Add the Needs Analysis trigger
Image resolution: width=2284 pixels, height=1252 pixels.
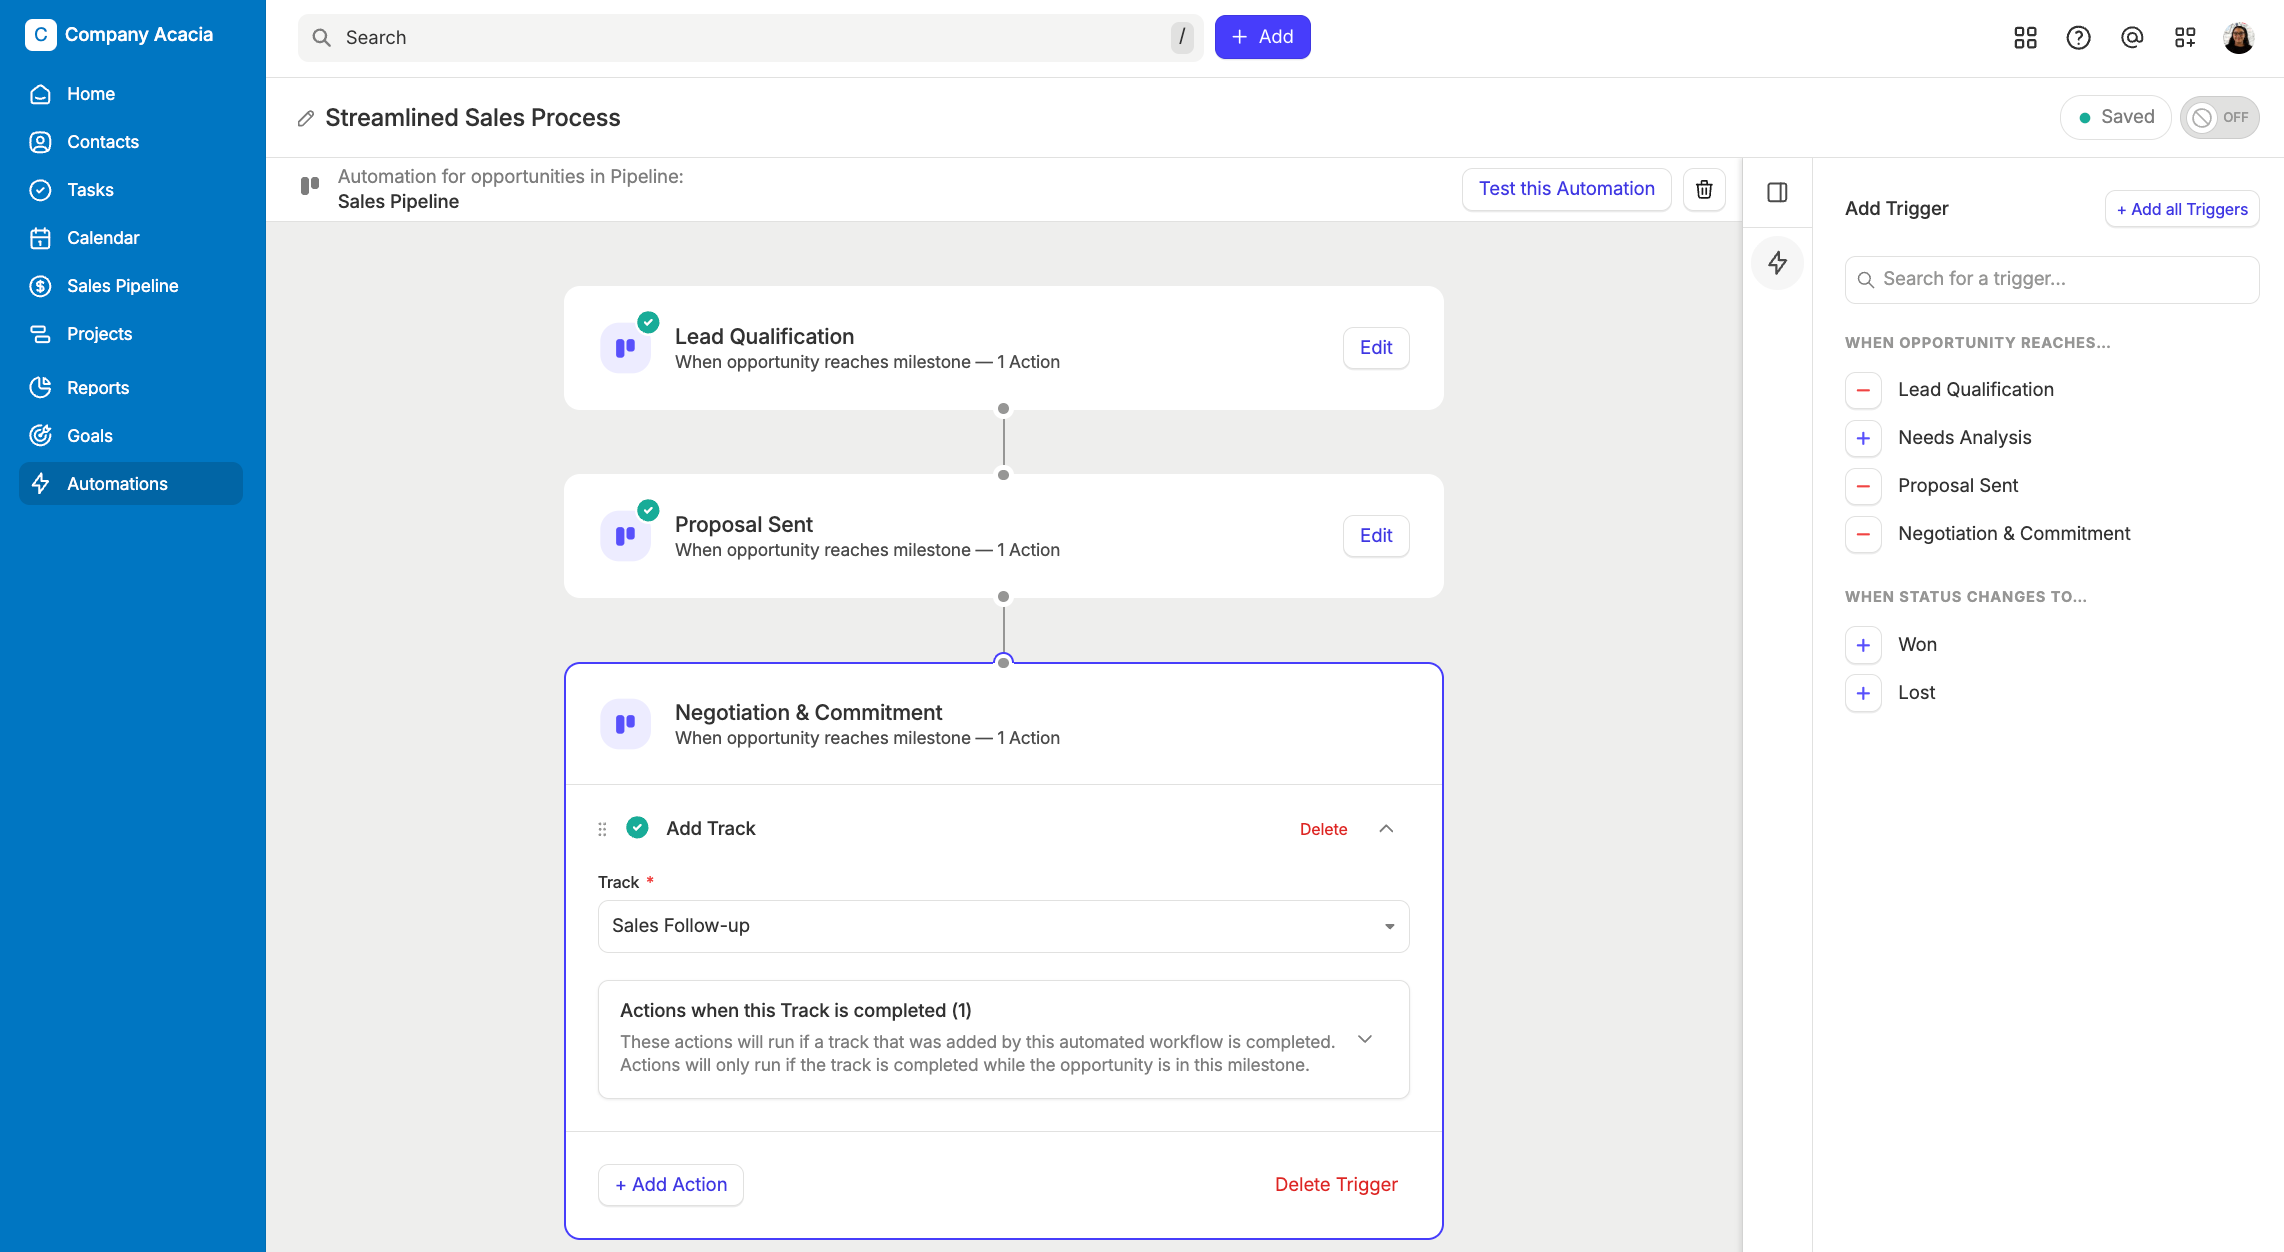coord(1863,438)
